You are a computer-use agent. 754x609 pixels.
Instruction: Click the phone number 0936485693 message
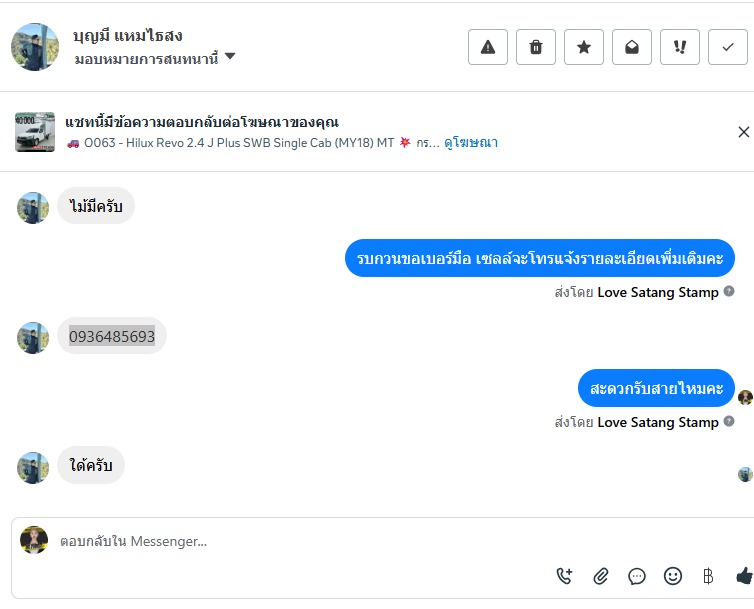[112, 336]
